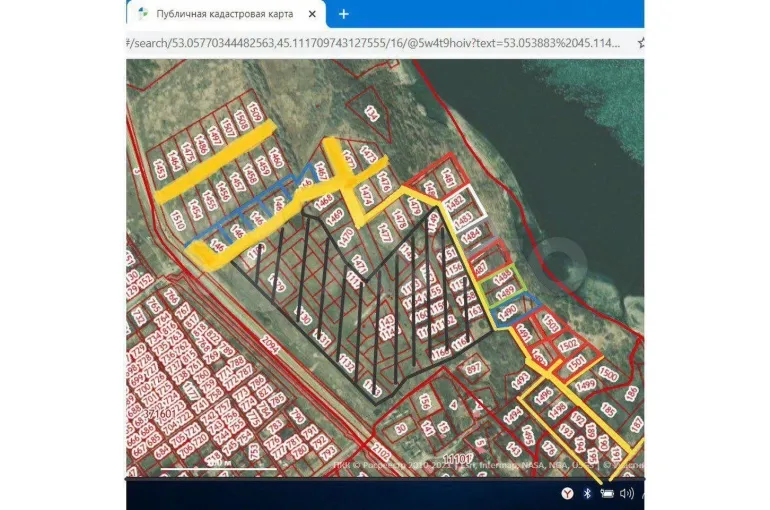This screenshot has height=510, width=770.
Task: Select the green-outlined parcel 1489
Action: 506,291
